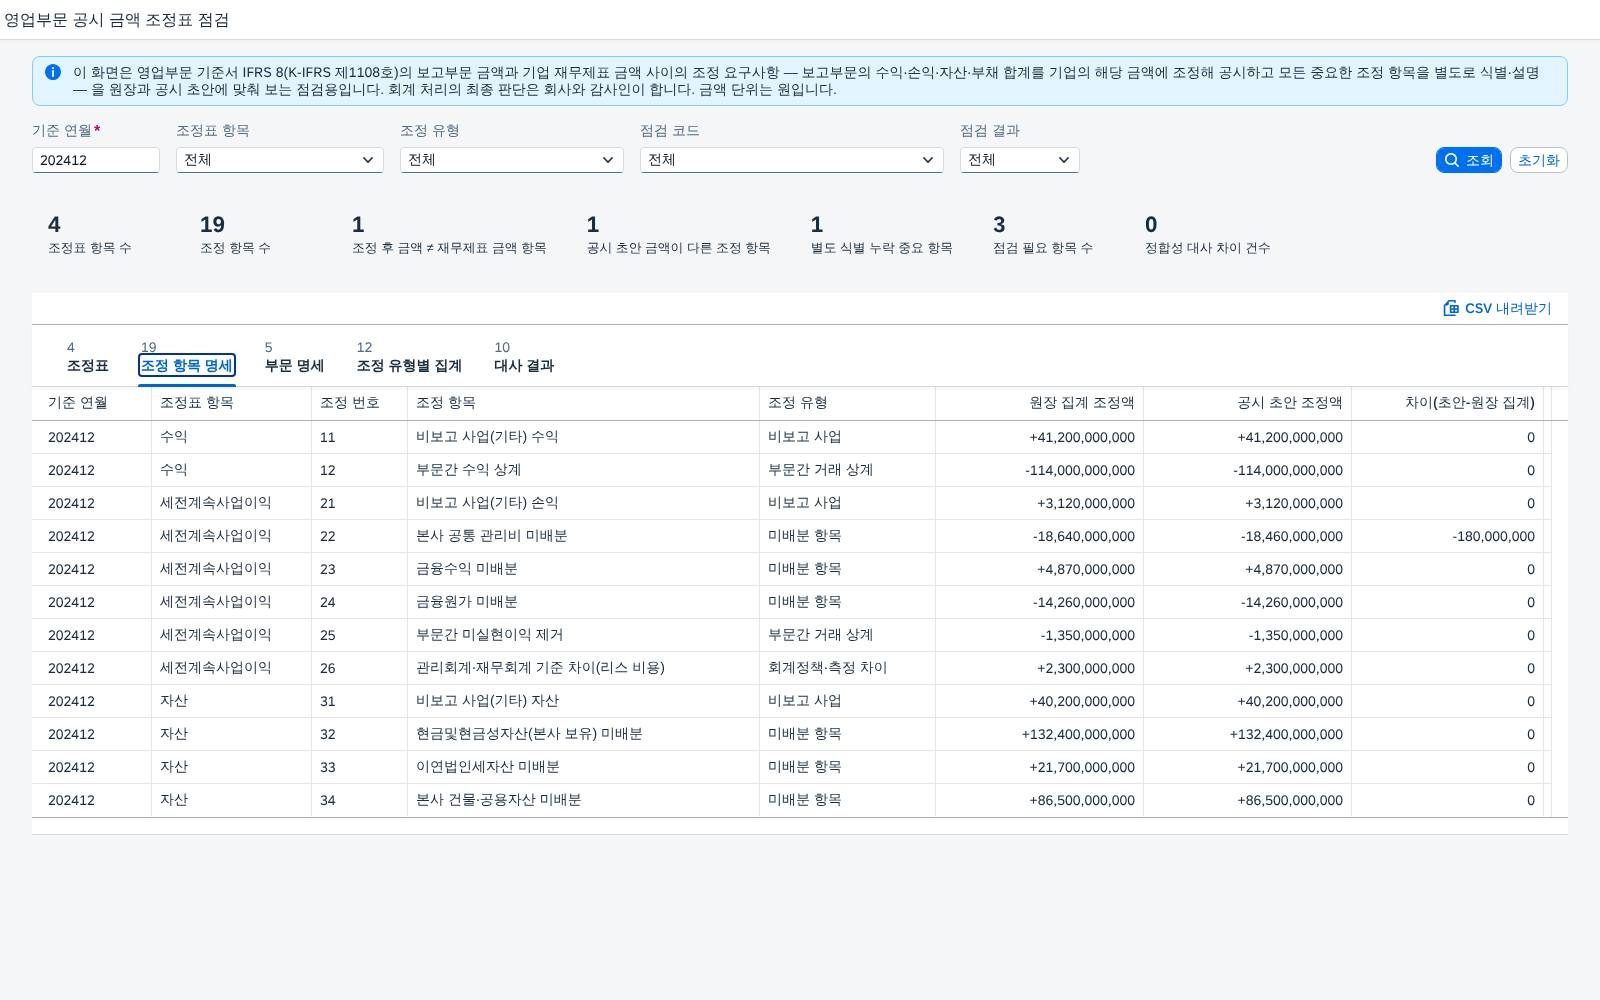Select the 부문간 수익 상계 row

(x=800, y=470)
